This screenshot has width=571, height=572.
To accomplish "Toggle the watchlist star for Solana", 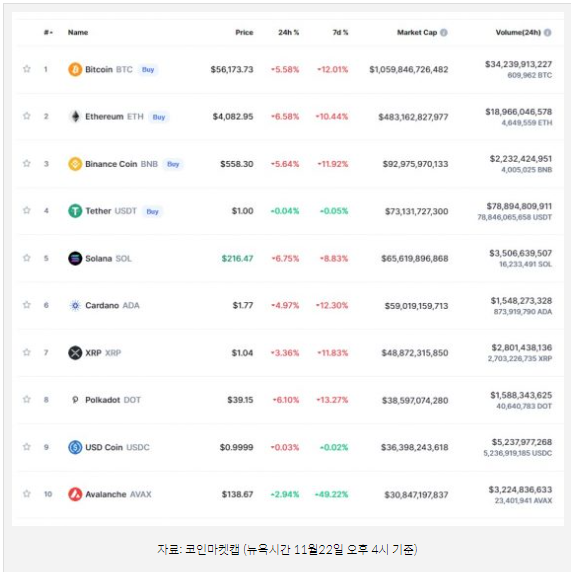I will (x=27, y=258).
